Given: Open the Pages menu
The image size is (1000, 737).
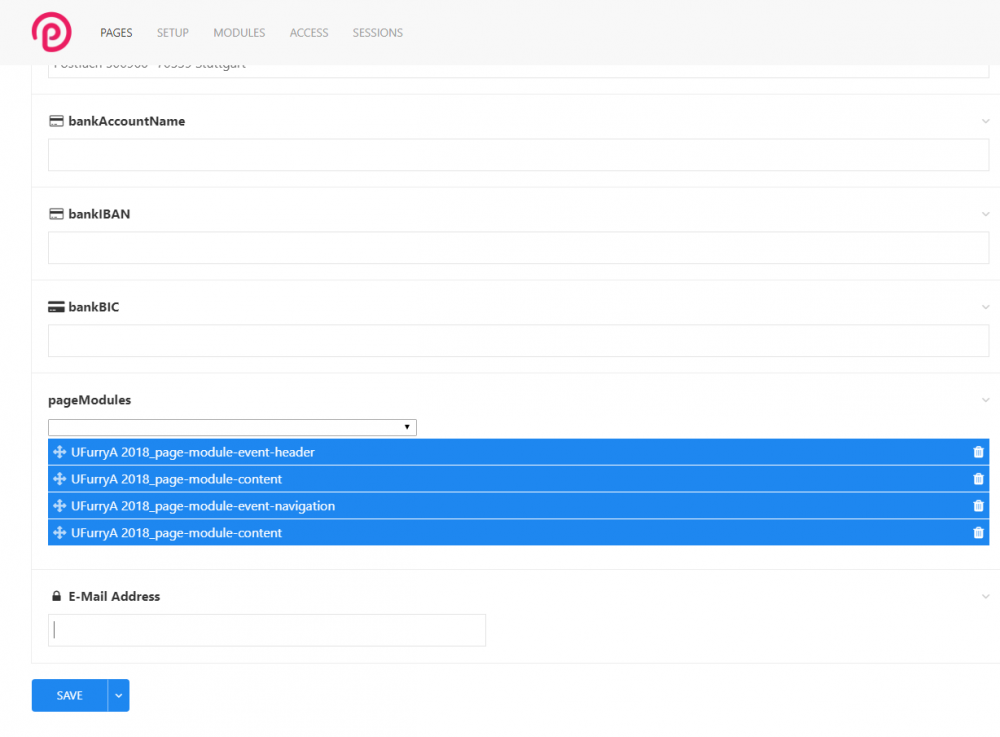Looking at the screenshot, I should pyautogui.click(x=116, y=33).
